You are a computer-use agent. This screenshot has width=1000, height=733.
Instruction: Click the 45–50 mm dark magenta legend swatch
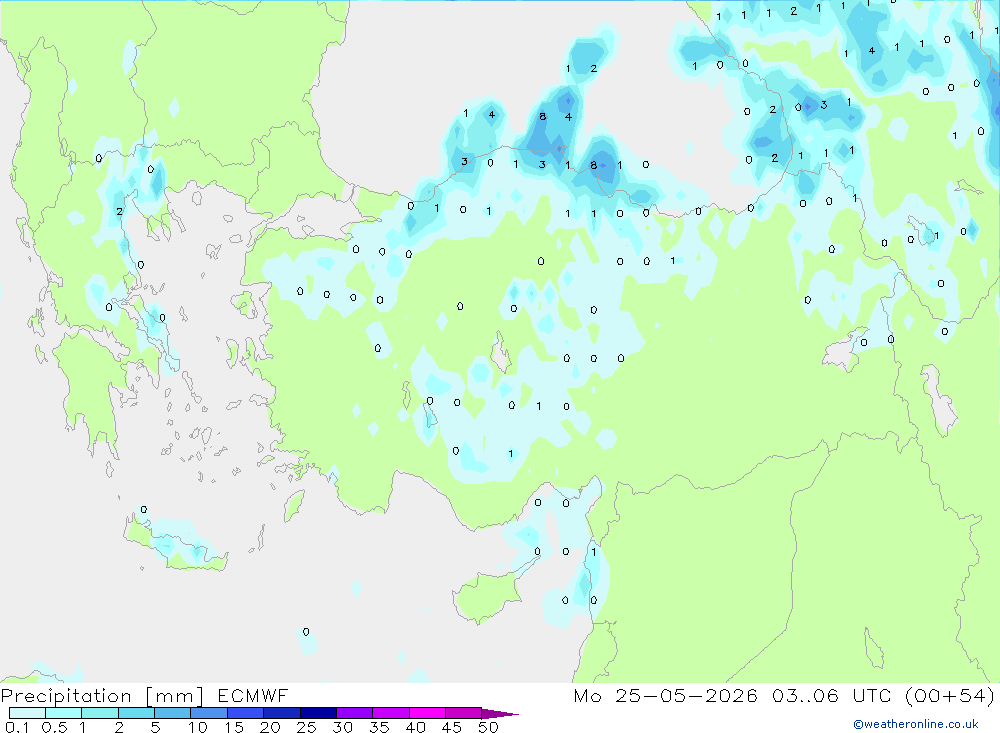point(464,713)
